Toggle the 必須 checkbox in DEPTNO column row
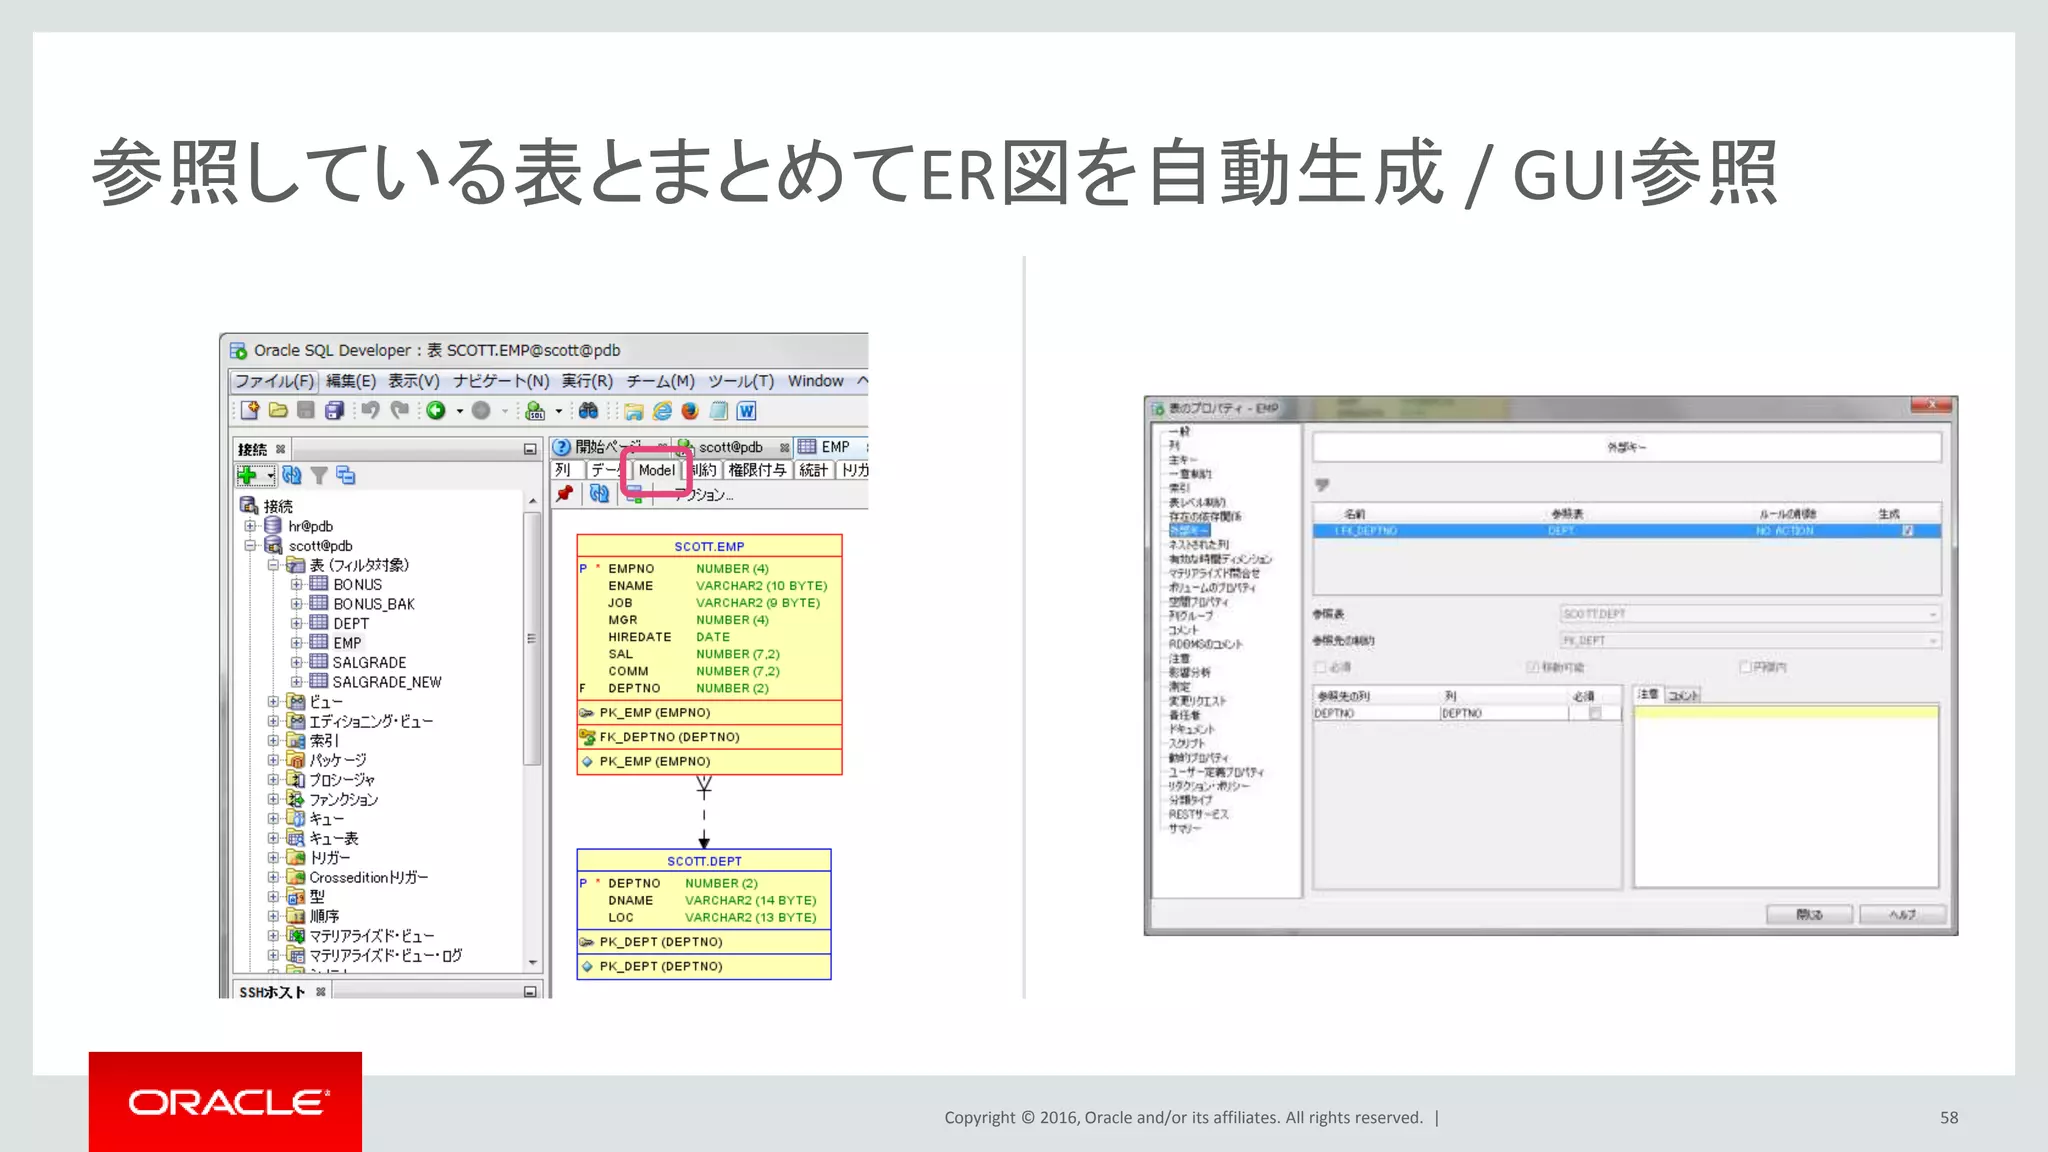The height and width of the screenshot is (1152, 2048). (1595, 713)
